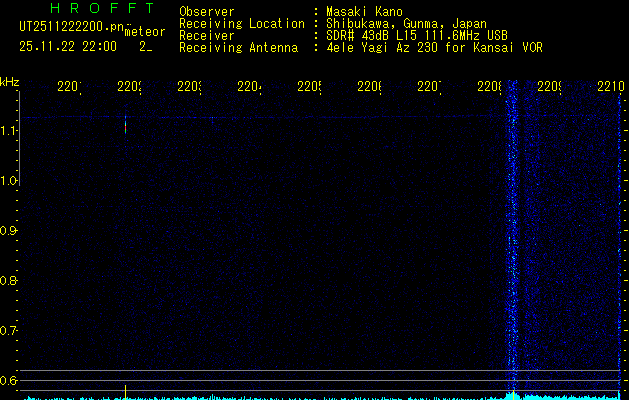Click the 0.6 kHz frequency label

[8, 380]
